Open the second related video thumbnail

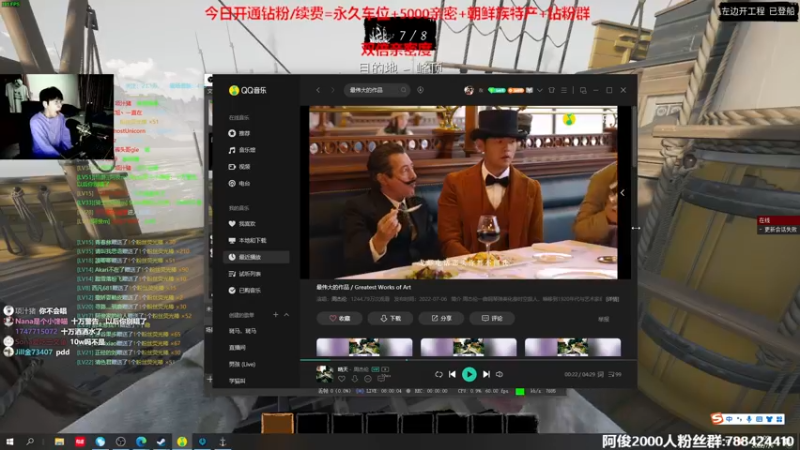click(468, 347)
